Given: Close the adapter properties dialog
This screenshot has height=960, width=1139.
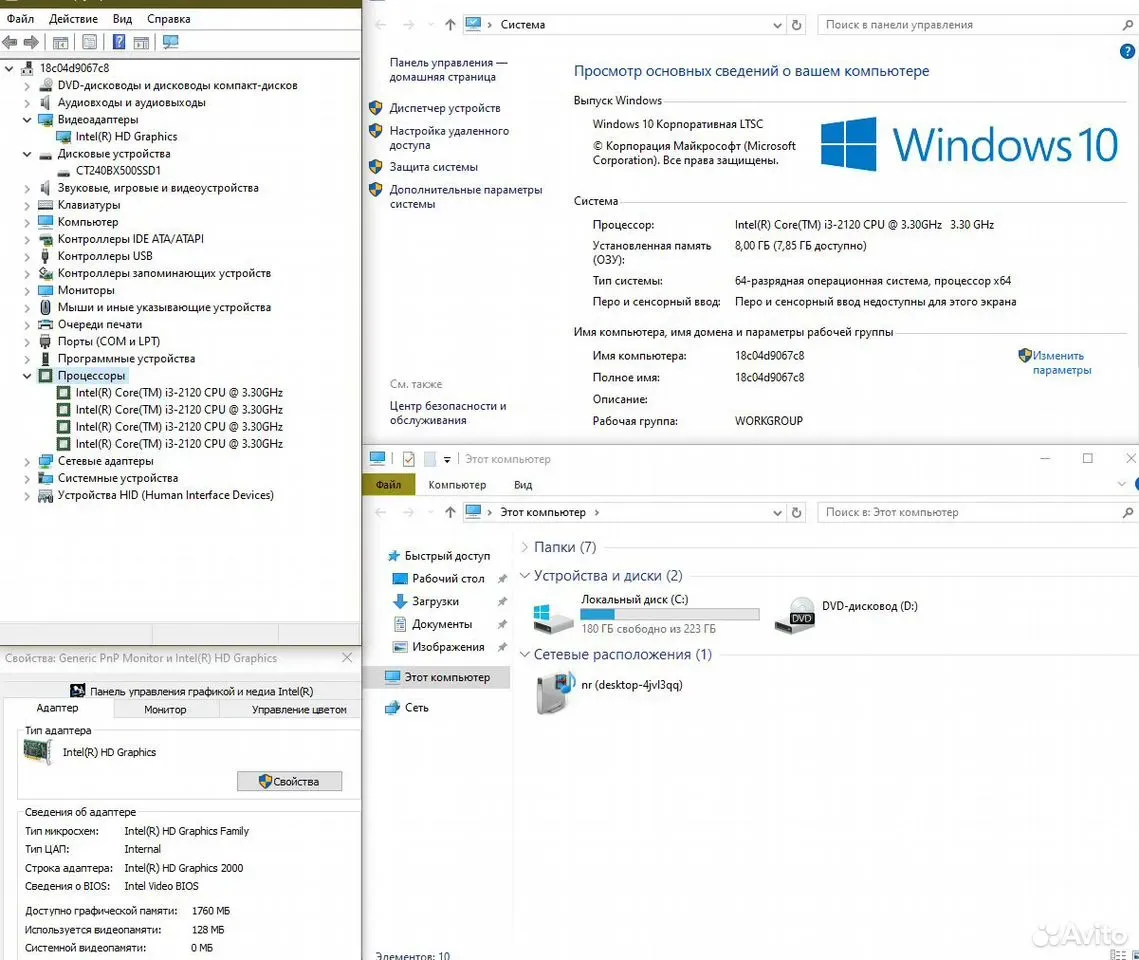Looking at the screenshot, I should pos(347,657).
